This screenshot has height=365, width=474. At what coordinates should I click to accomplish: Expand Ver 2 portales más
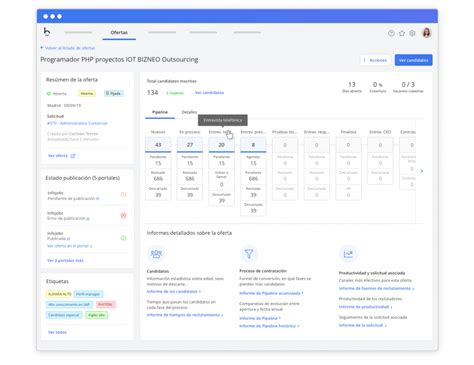65,260
